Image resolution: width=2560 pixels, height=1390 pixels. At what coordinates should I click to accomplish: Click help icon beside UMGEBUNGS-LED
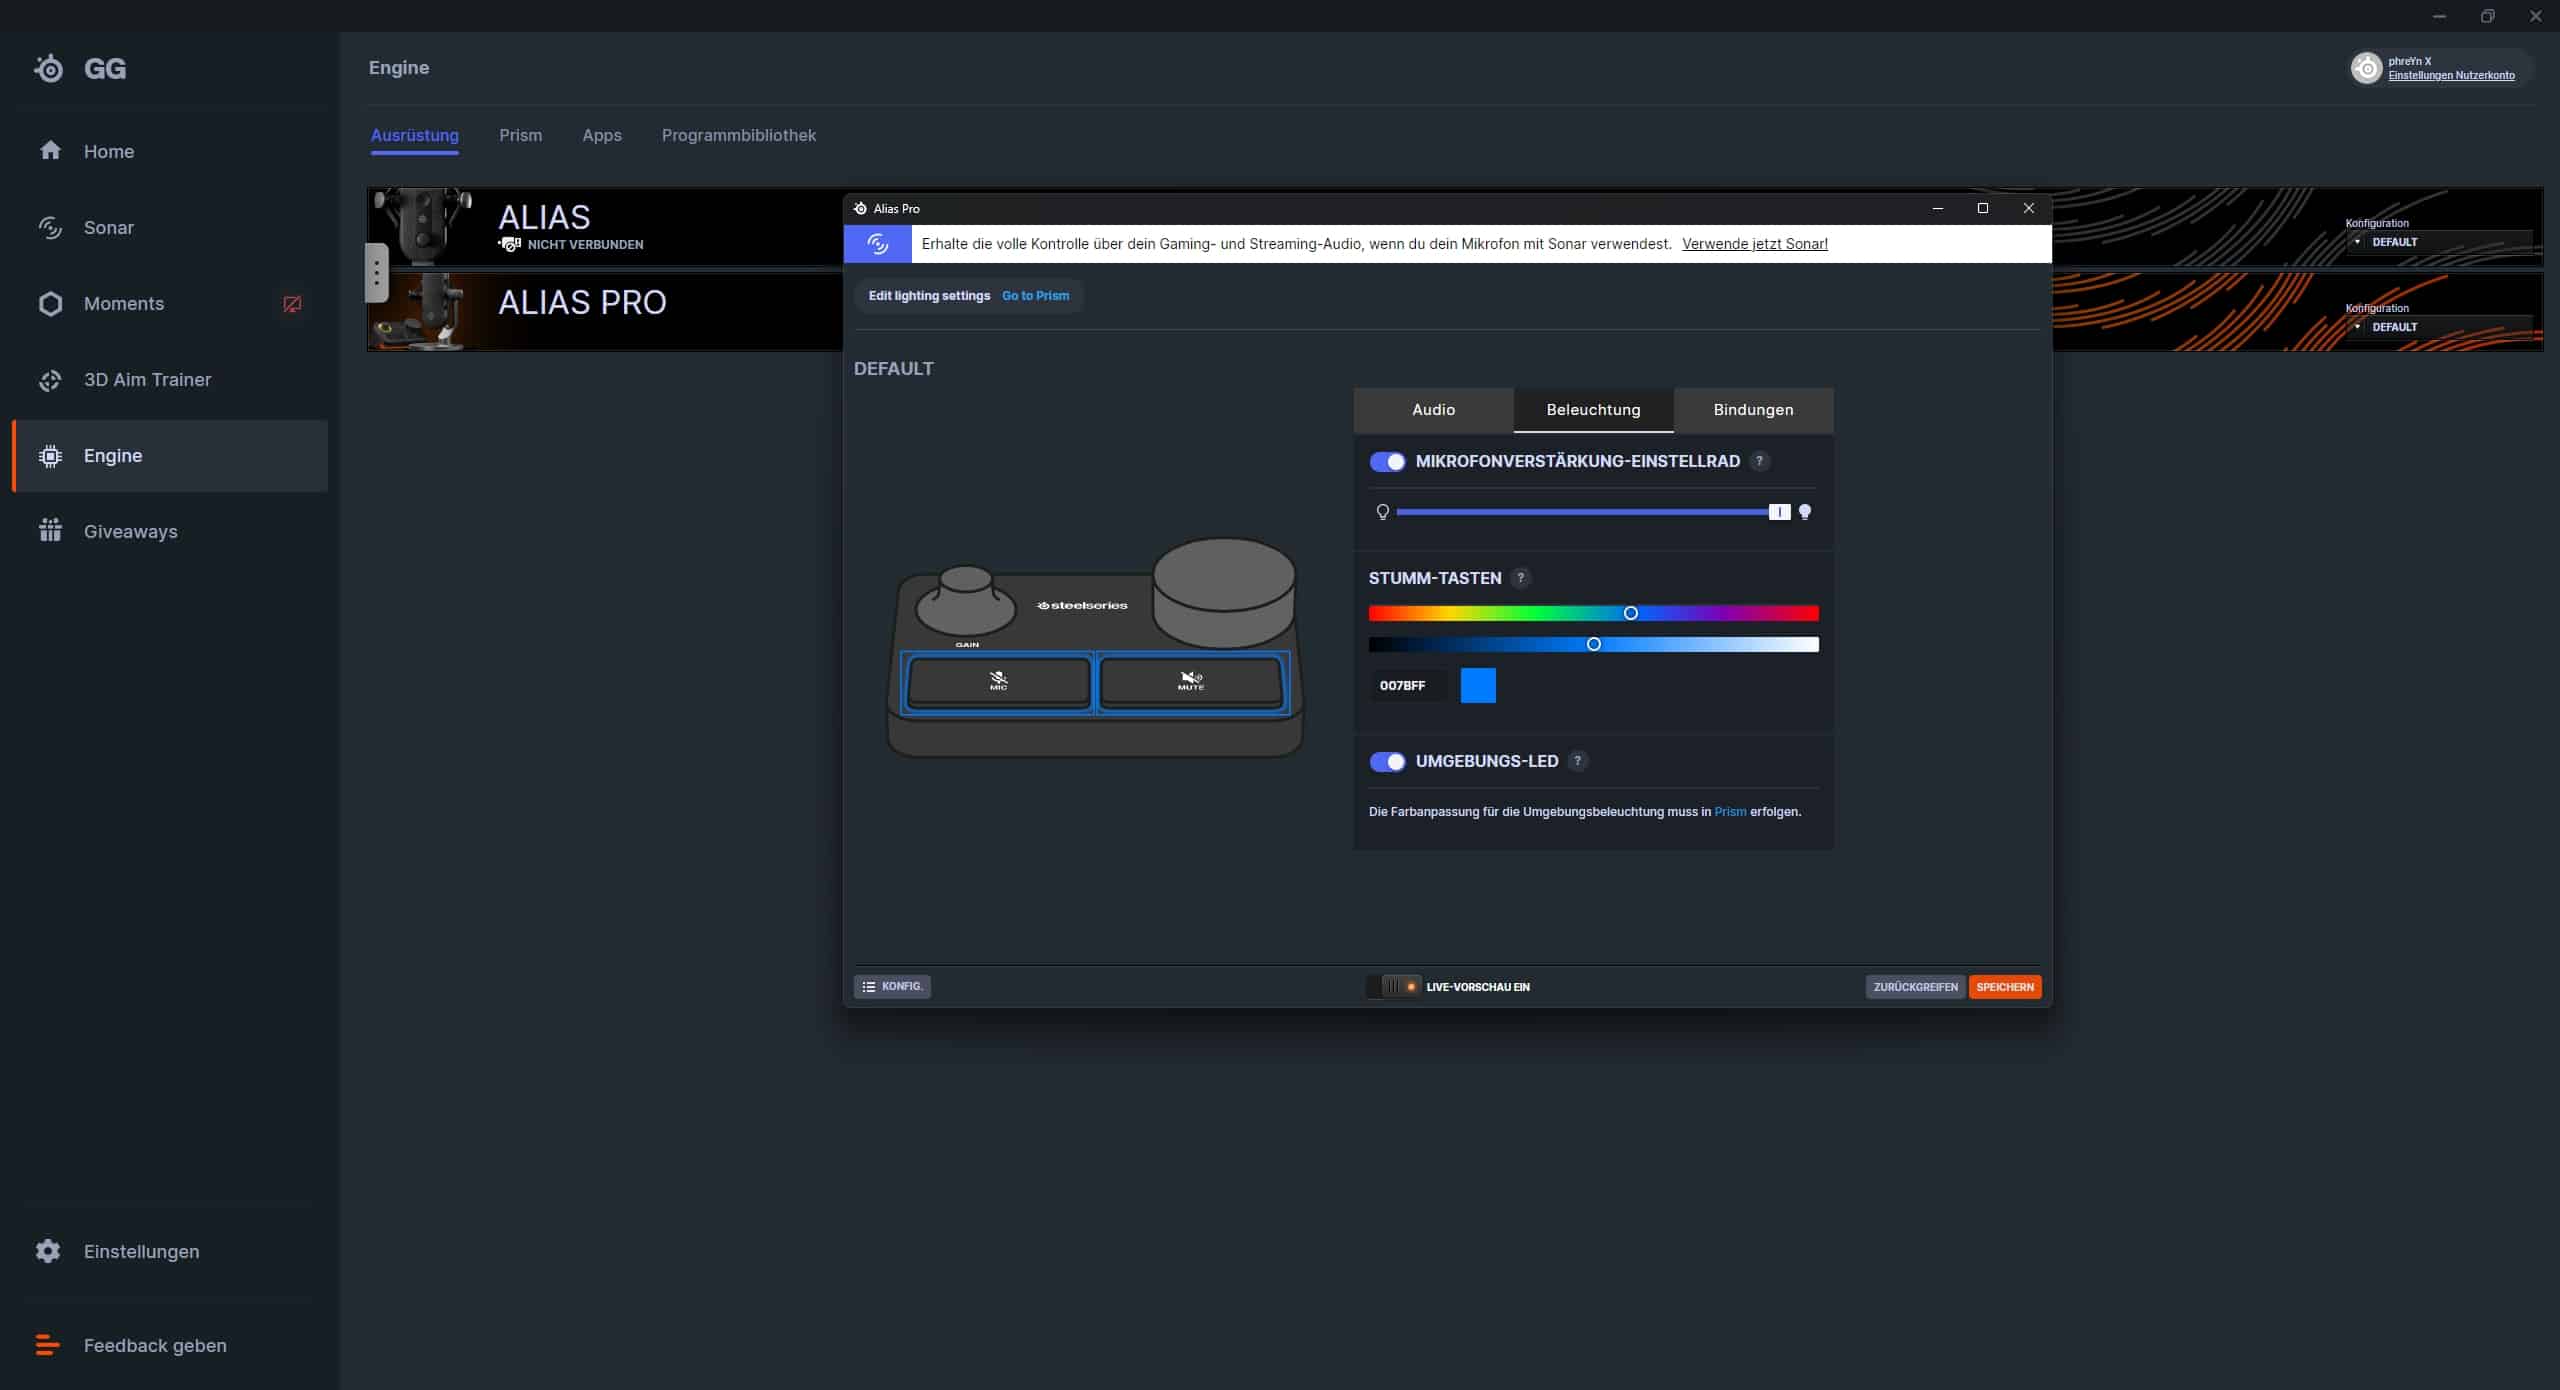tap(1577, 761)
